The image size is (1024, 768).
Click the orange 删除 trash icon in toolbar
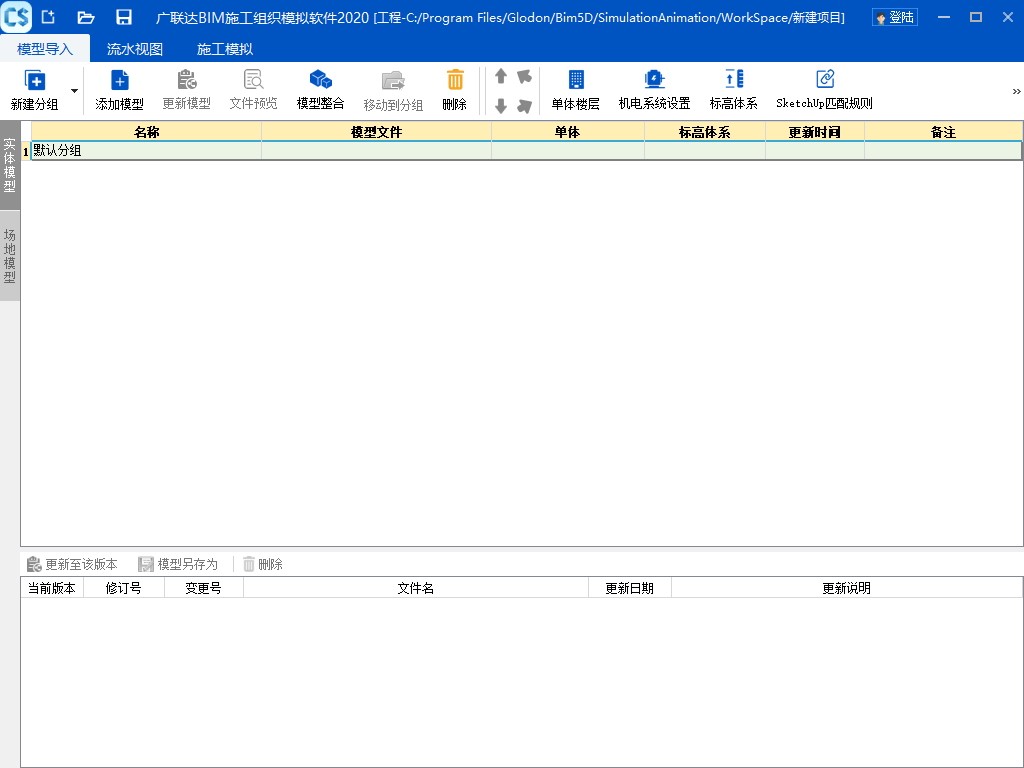[455, 80]
